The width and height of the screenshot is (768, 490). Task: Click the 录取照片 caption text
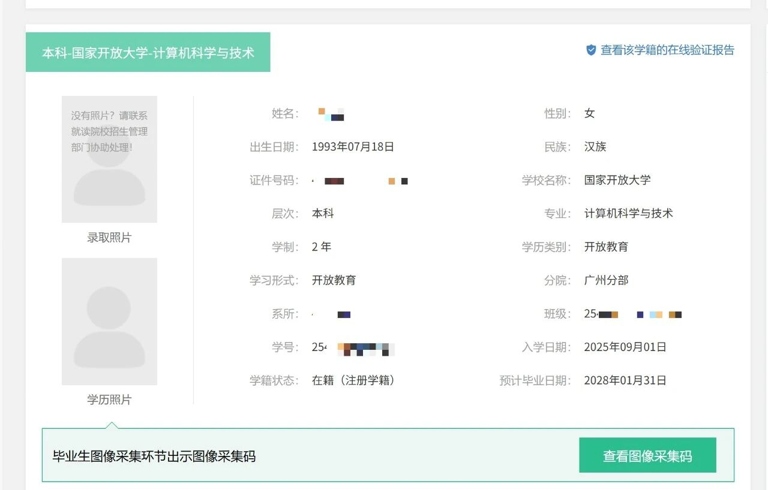[109, 238]
